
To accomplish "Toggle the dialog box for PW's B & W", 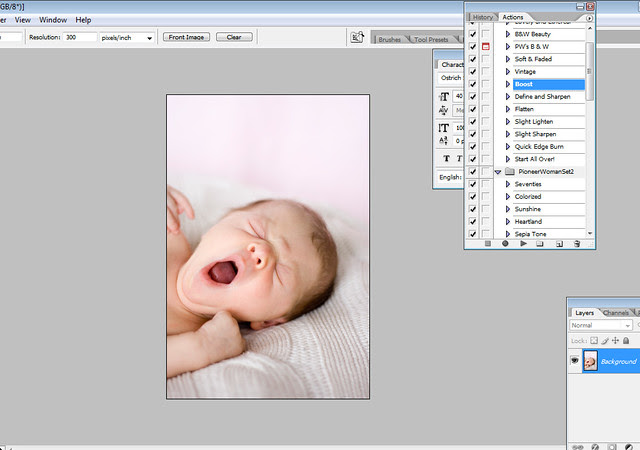I will pos(486,47).
